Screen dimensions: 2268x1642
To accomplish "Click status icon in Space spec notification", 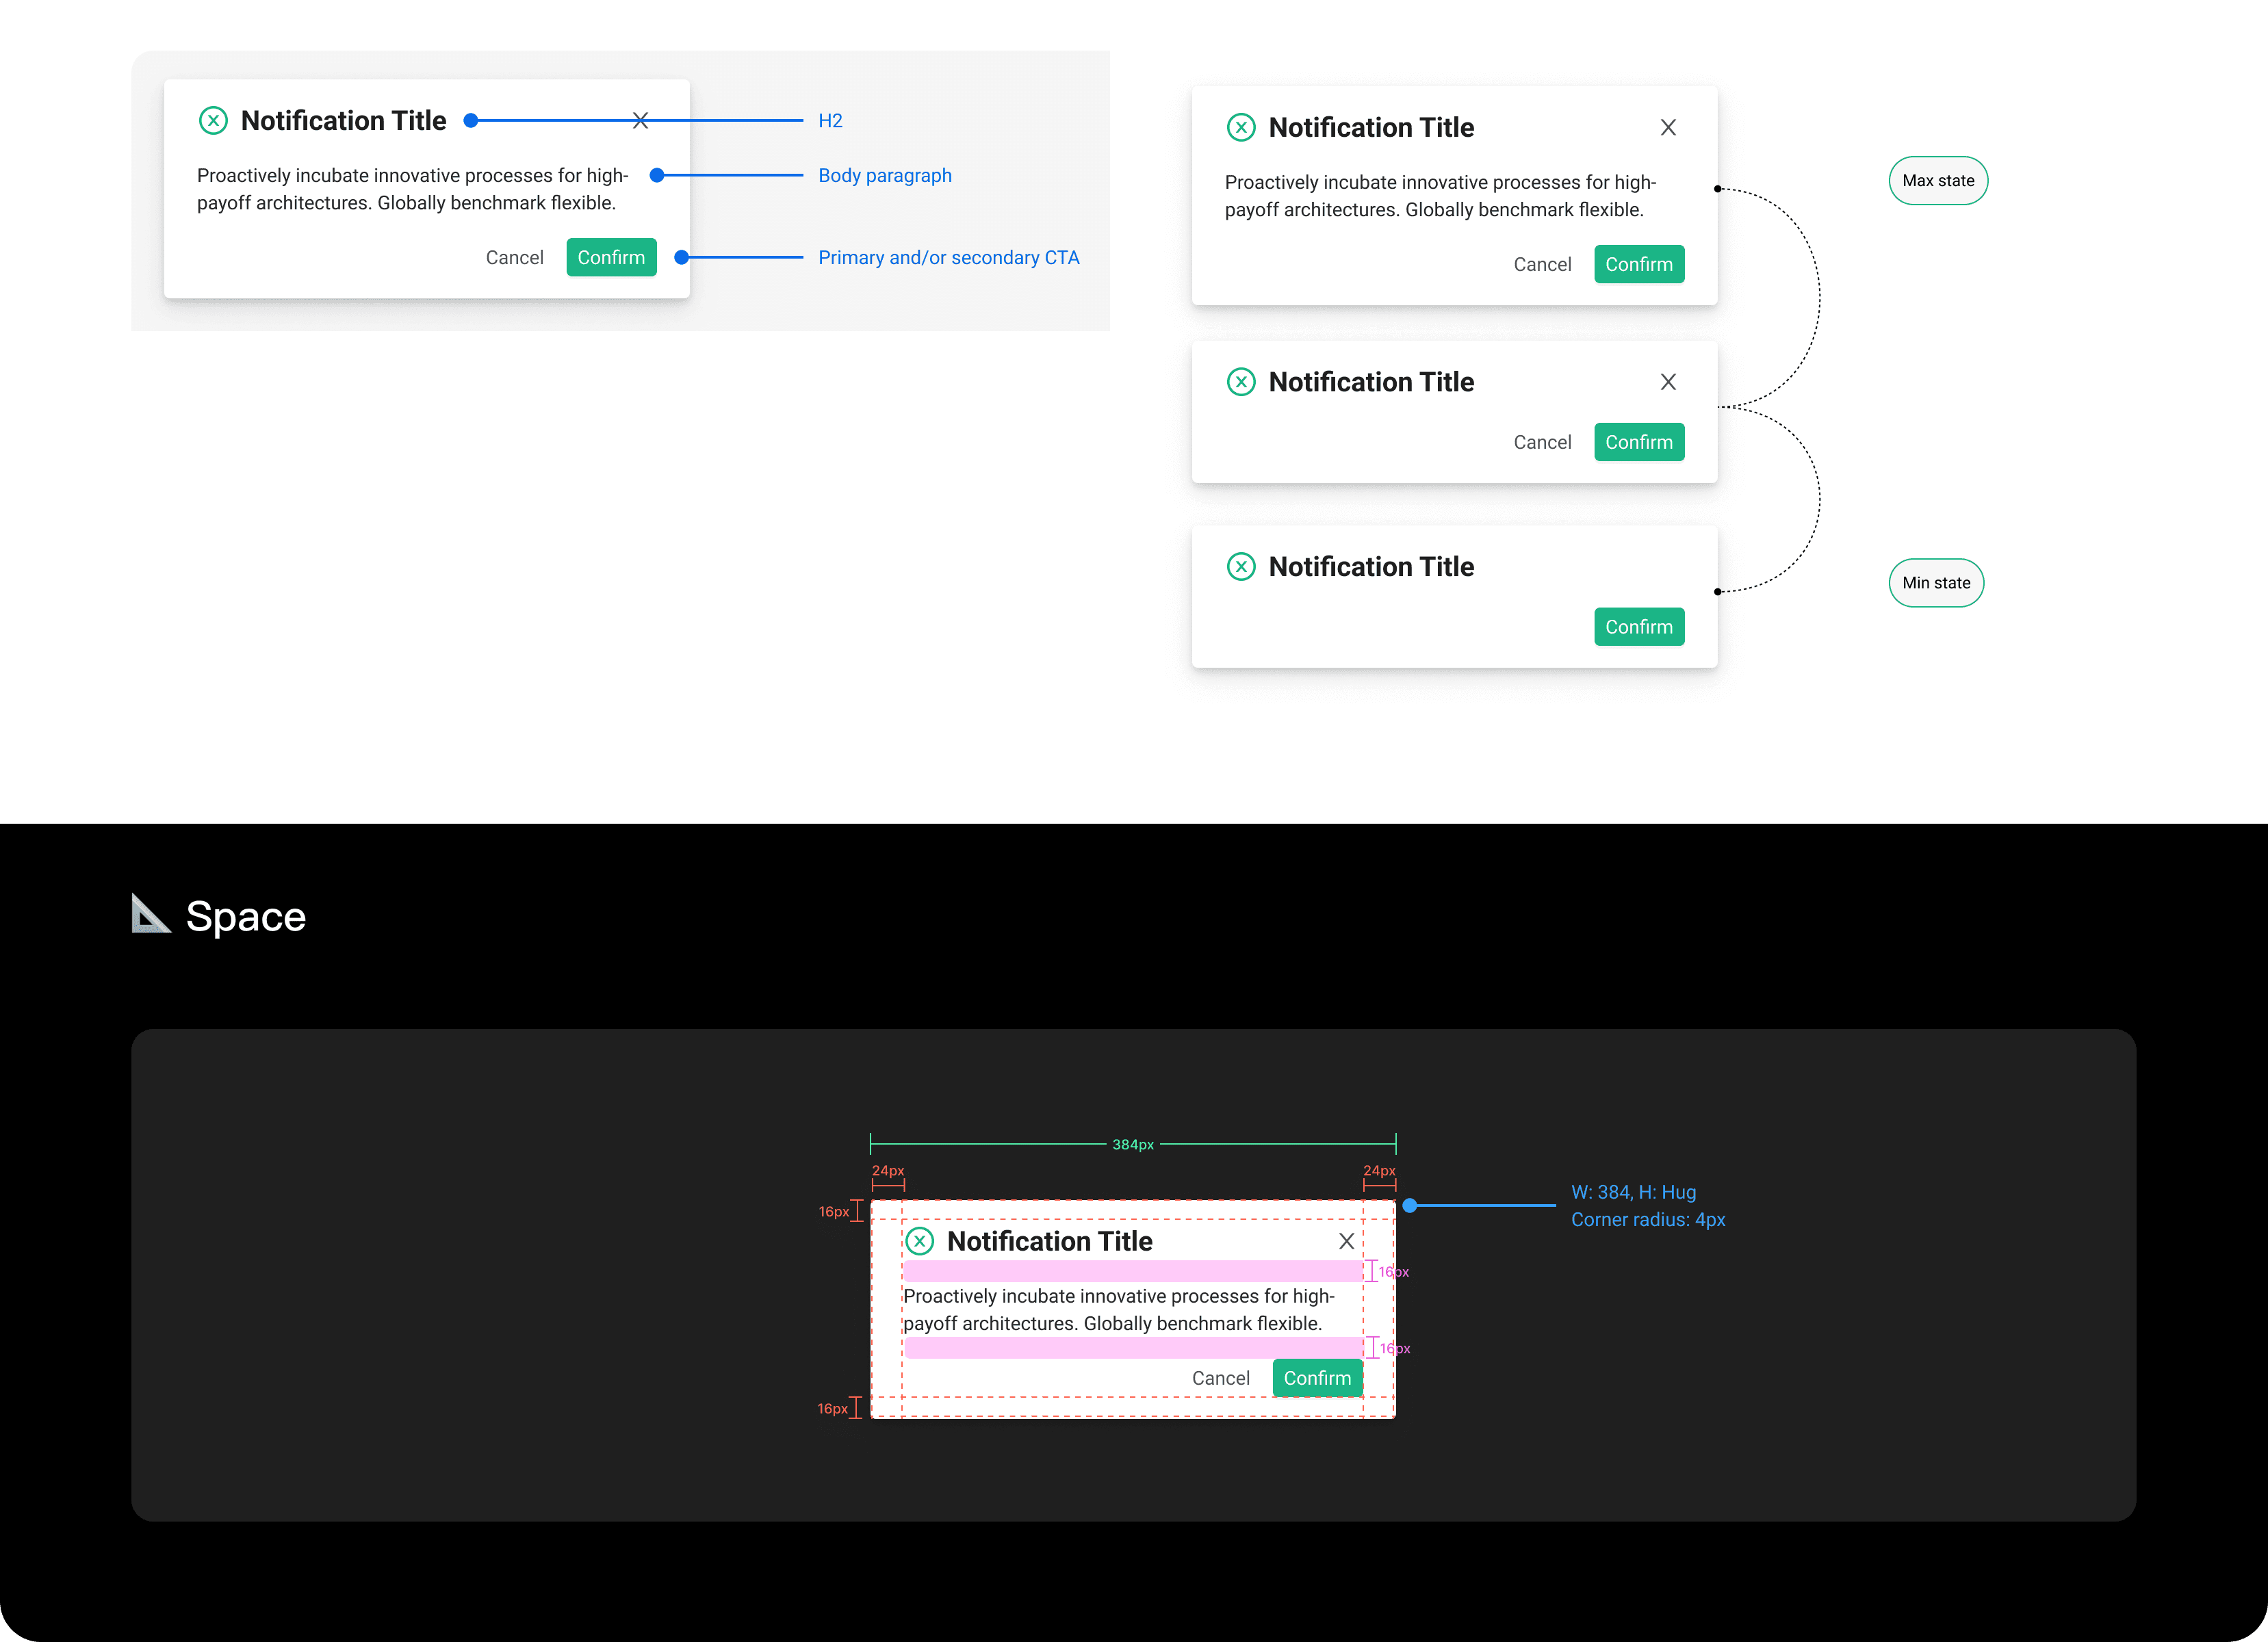I will (919, 1241).
